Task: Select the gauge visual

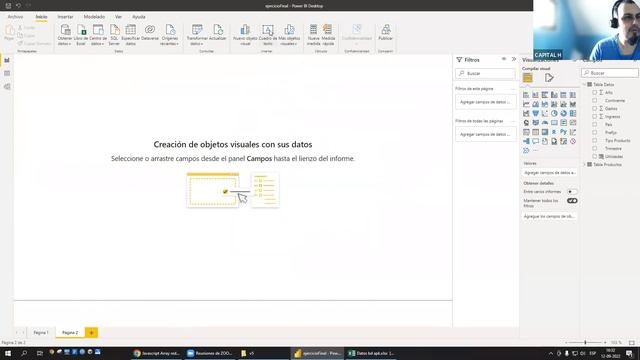Action: [545, 123]
